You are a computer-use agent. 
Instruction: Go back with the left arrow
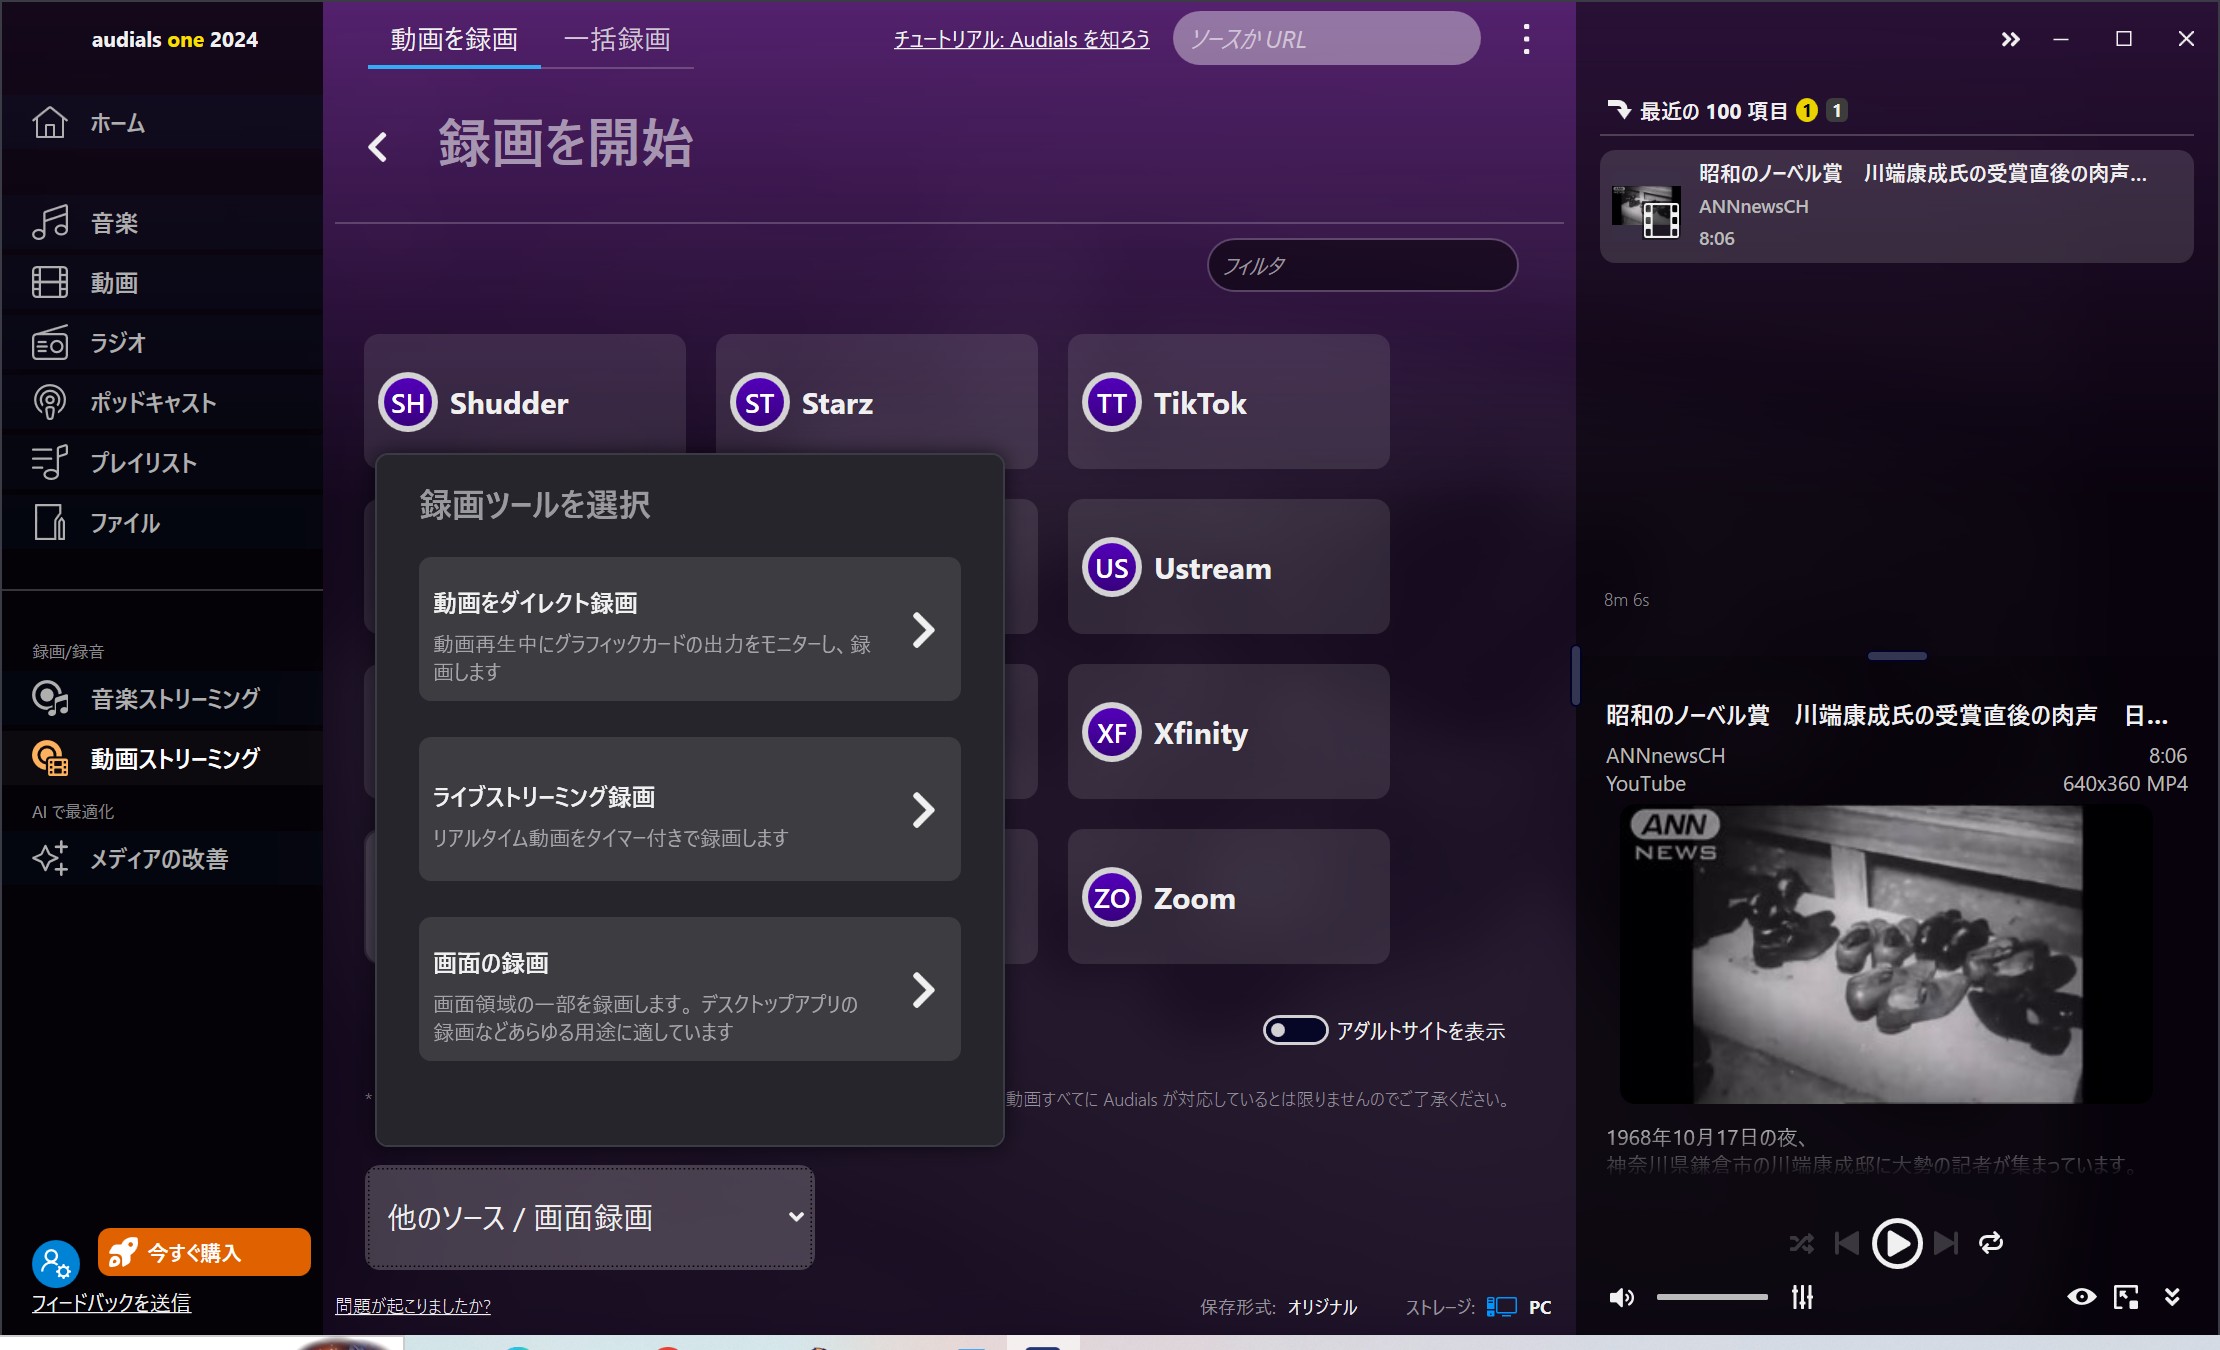point(378,147)
